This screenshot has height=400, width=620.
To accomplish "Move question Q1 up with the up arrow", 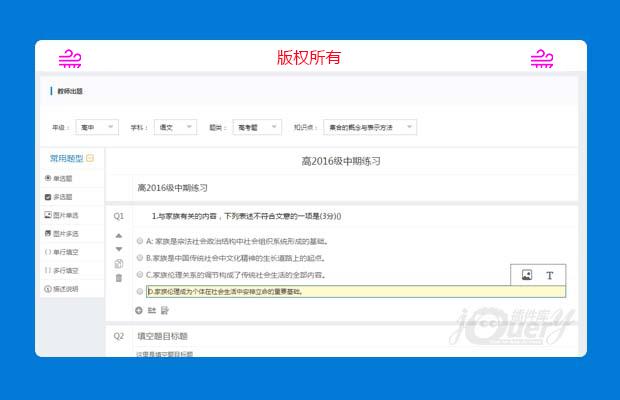I will tap(119, 236).
